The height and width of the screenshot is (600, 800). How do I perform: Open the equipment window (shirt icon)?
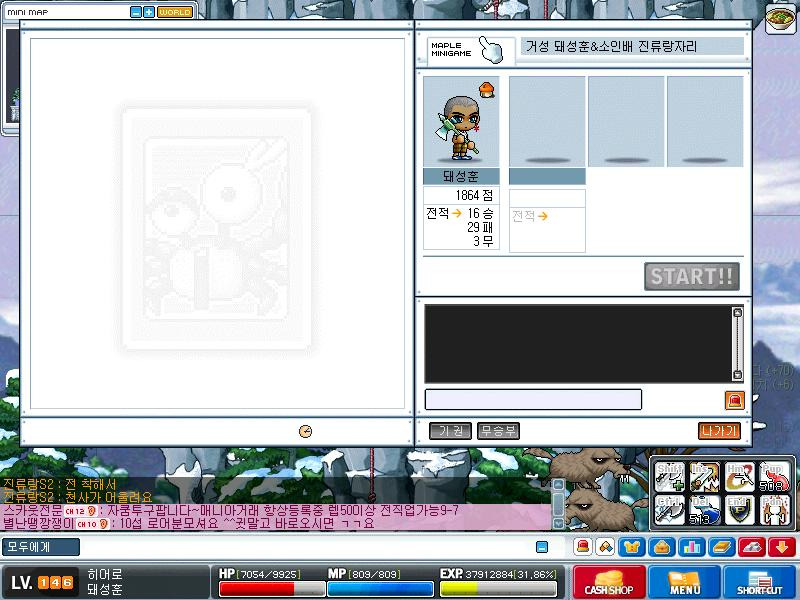tap(632, 547)
